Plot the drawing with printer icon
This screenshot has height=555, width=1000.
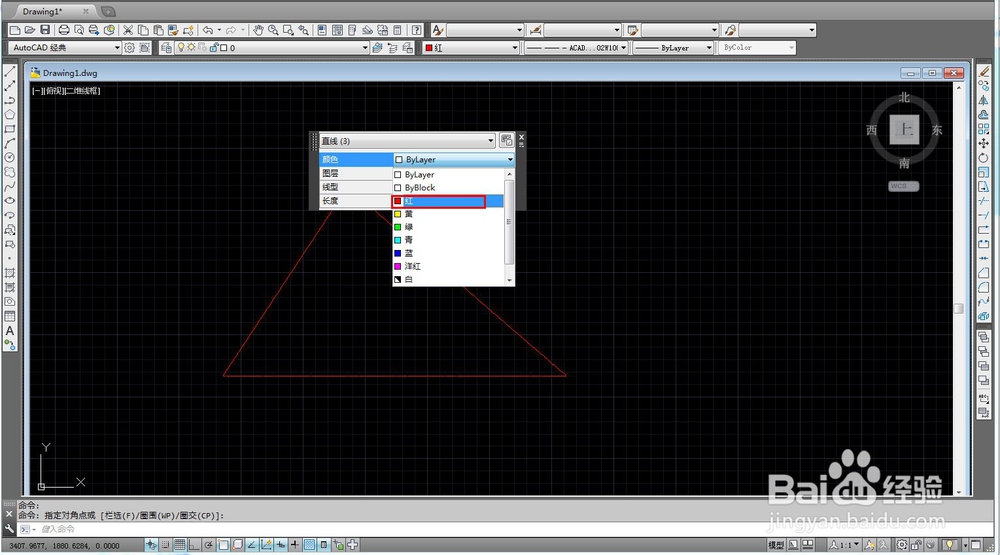pos(64,30)
